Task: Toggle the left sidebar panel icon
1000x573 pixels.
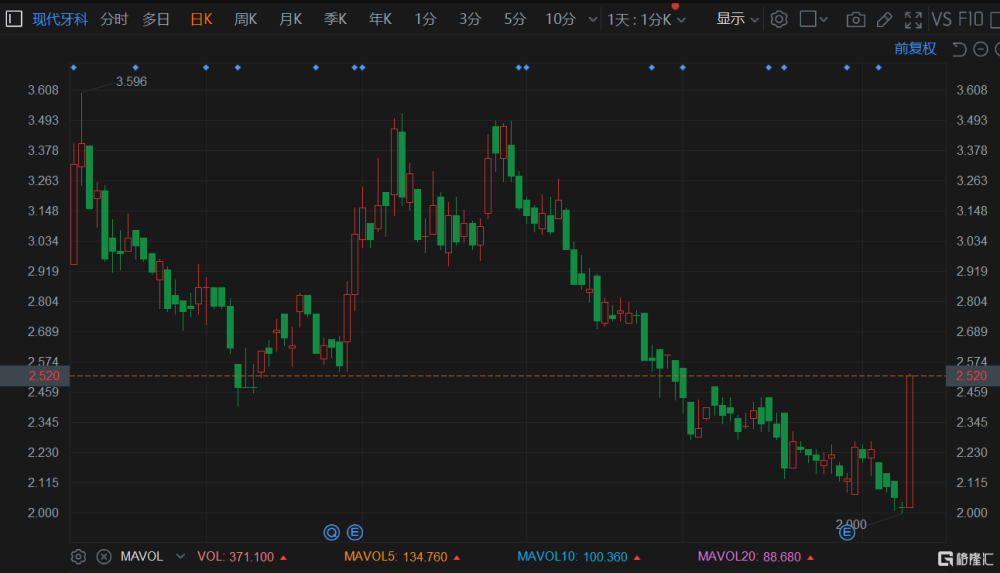Action: point(14,19)
